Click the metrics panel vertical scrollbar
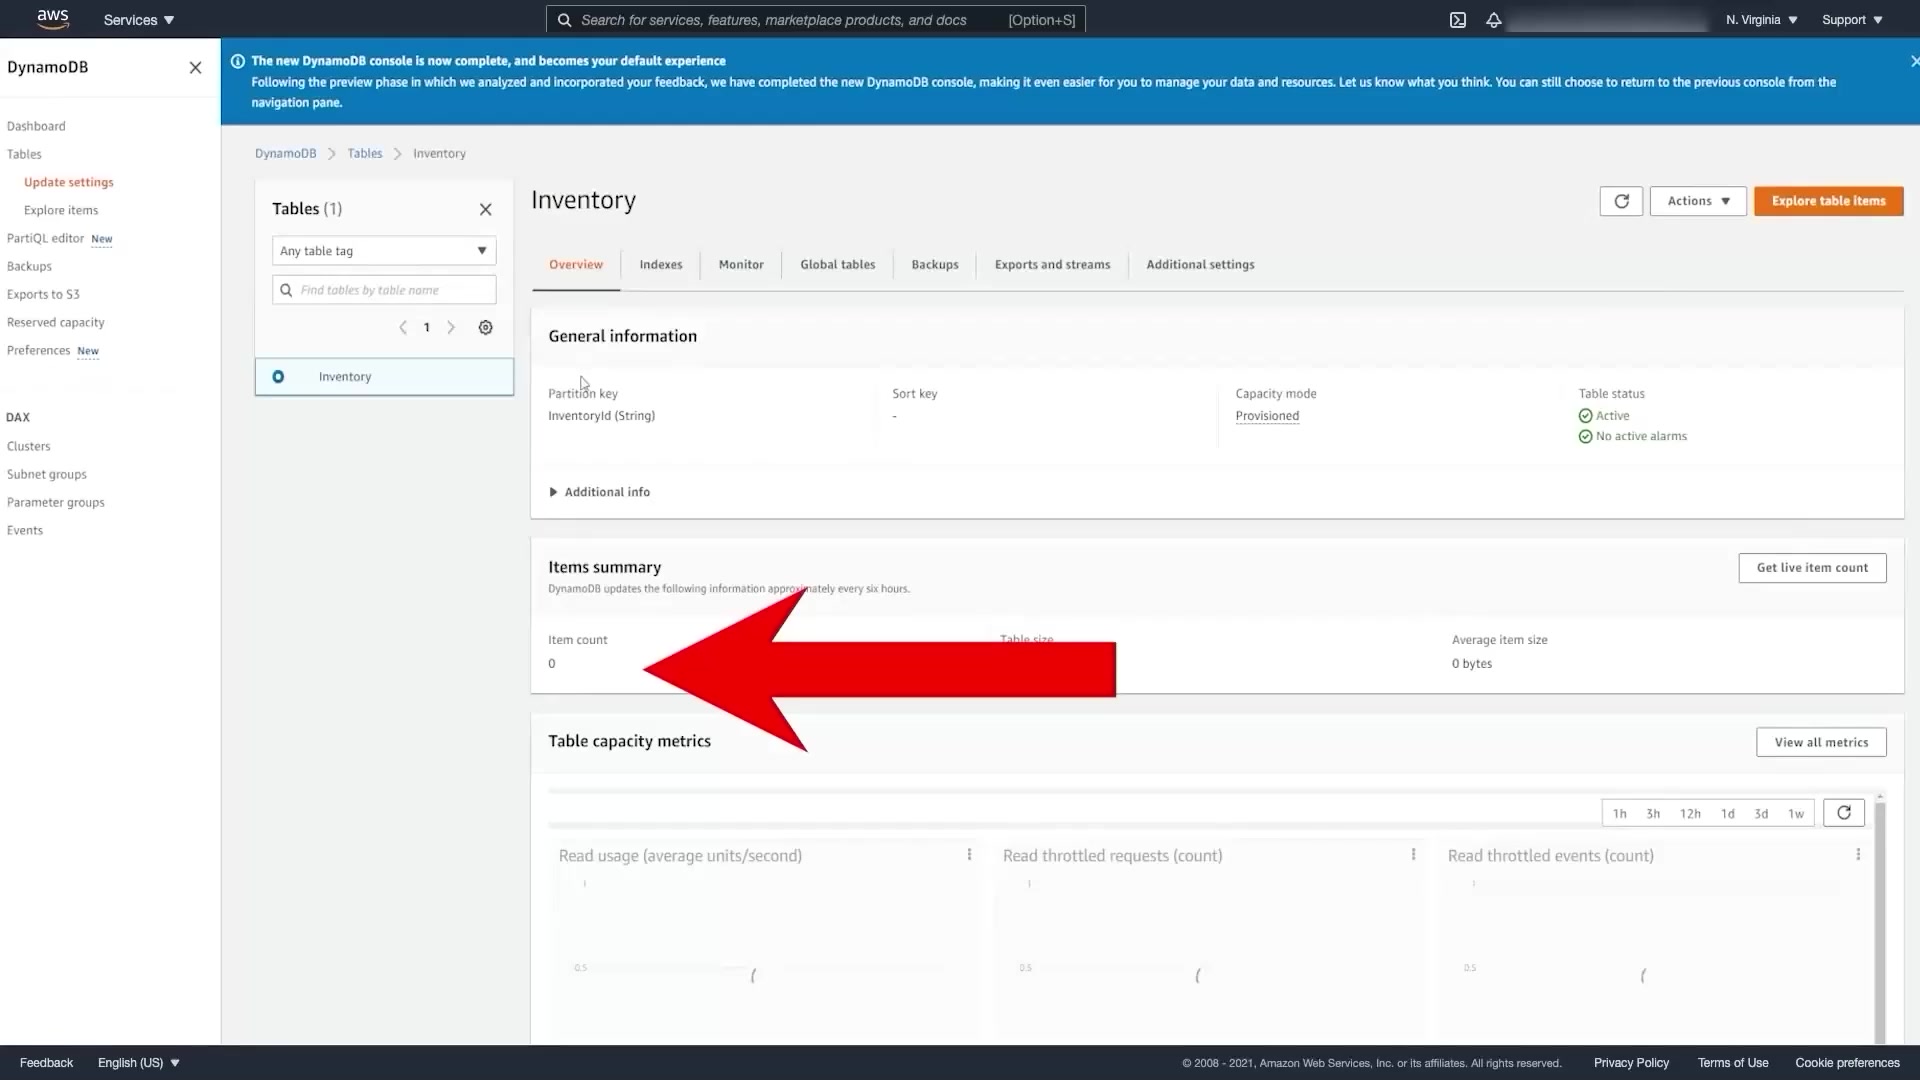Image resolution: width=1920 pixels, height=1080 pixels. point(1879,920)
